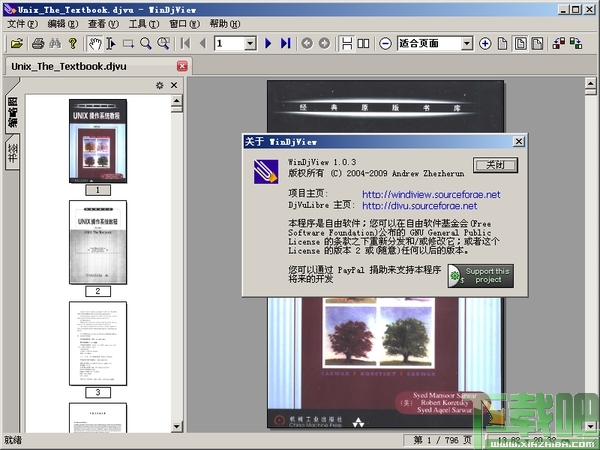This screenshot has width=600, height=450.
Task: Zoom out with the minus button
Action: [x=385, y=44]
